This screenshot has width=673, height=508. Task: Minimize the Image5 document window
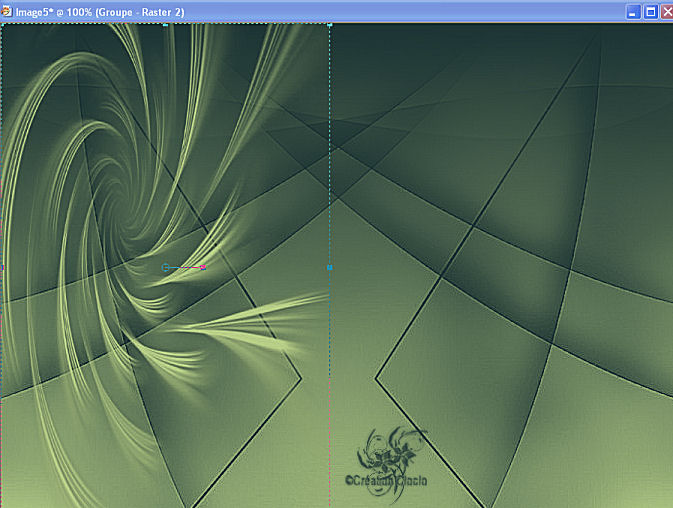click(x=633, y=11)
